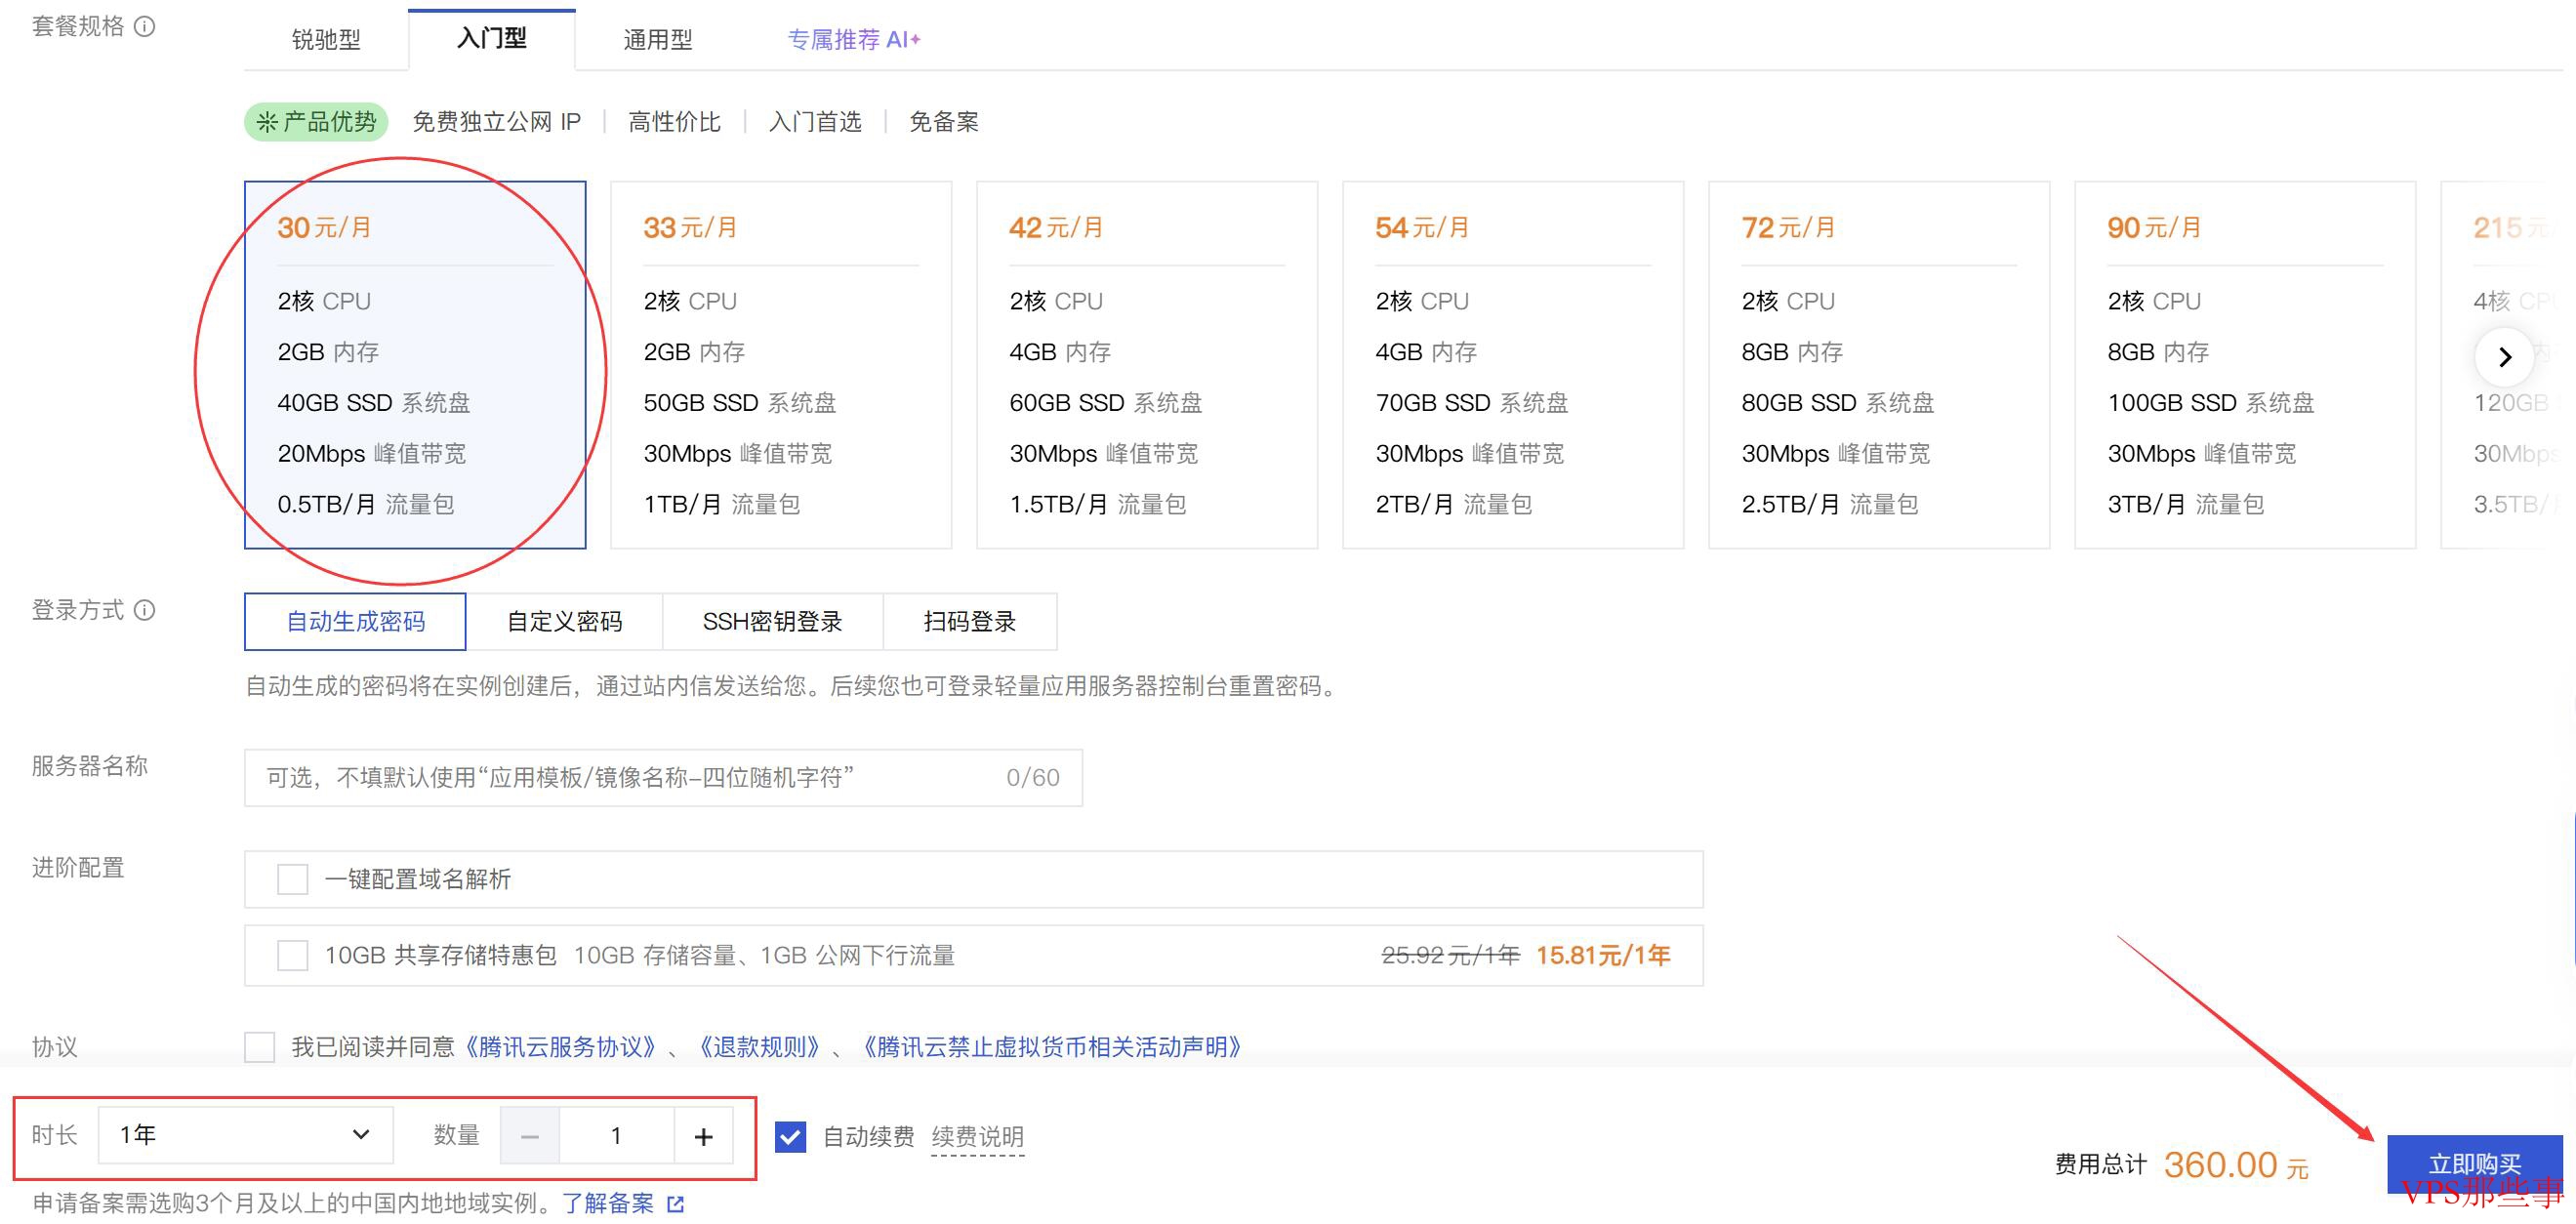The height and width of the screenshot is (1224, 2576).
Task: Click the 服务器名称 input field
Action: [663, 778]
